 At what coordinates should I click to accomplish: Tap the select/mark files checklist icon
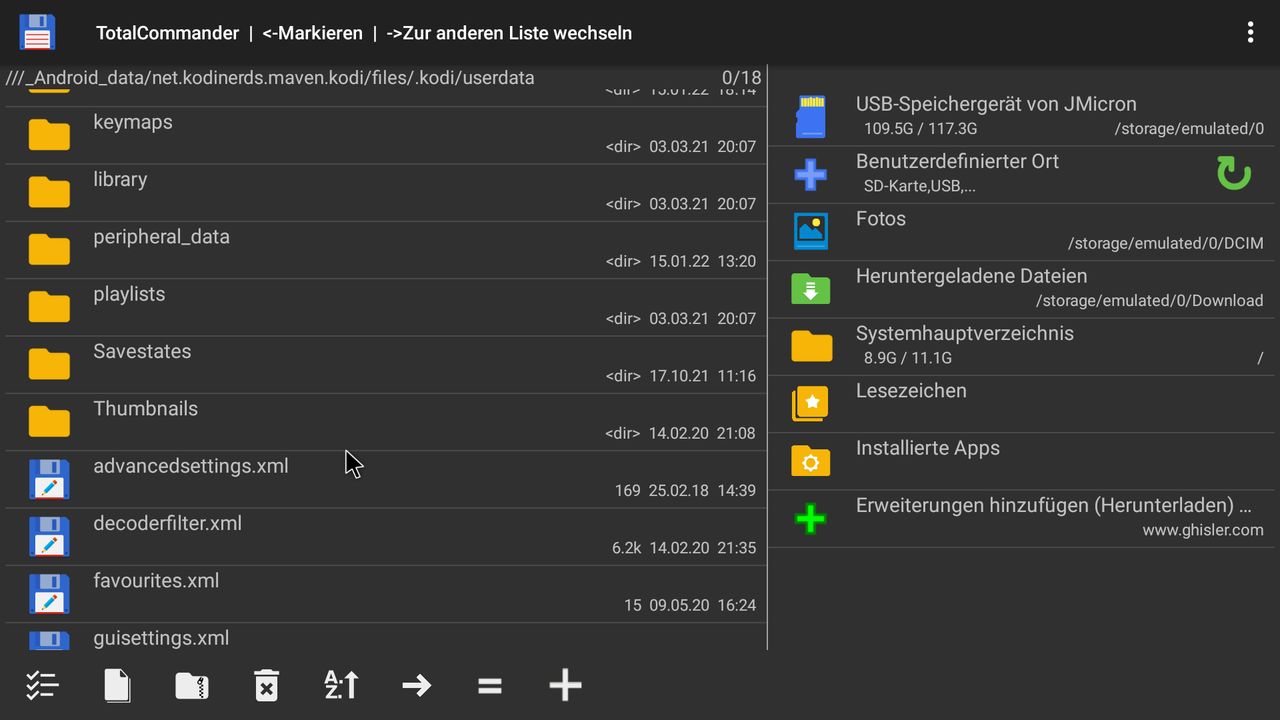[x=42, y=685]
